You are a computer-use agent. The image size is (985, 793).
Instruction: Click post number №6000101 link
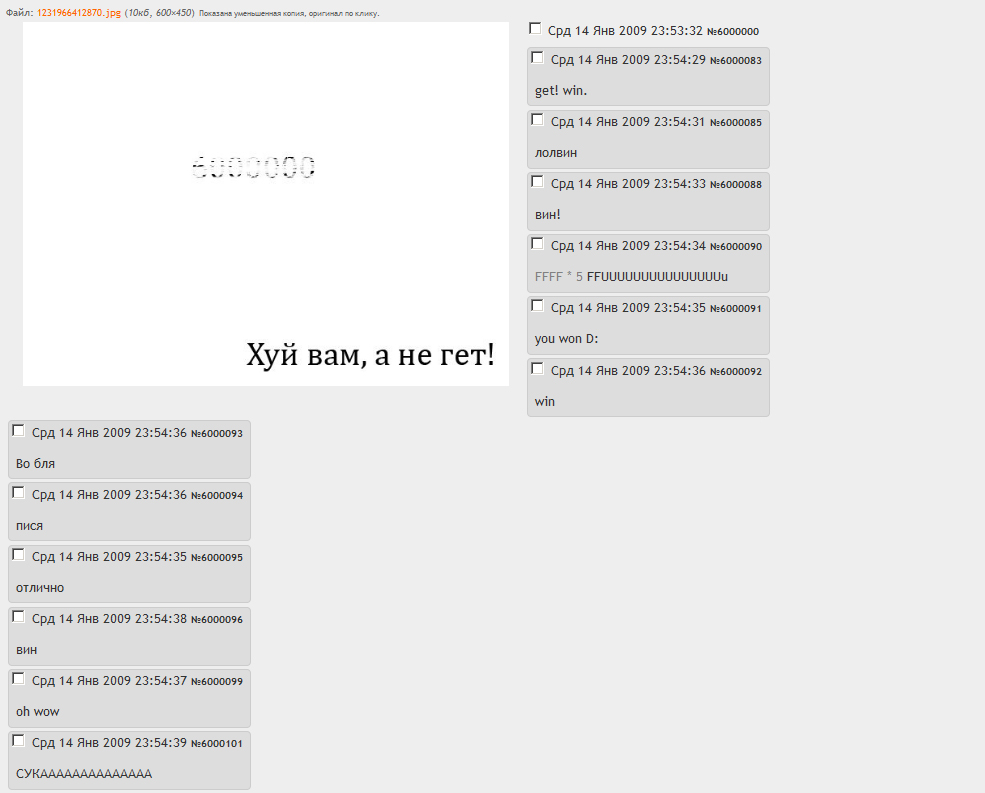216,744
